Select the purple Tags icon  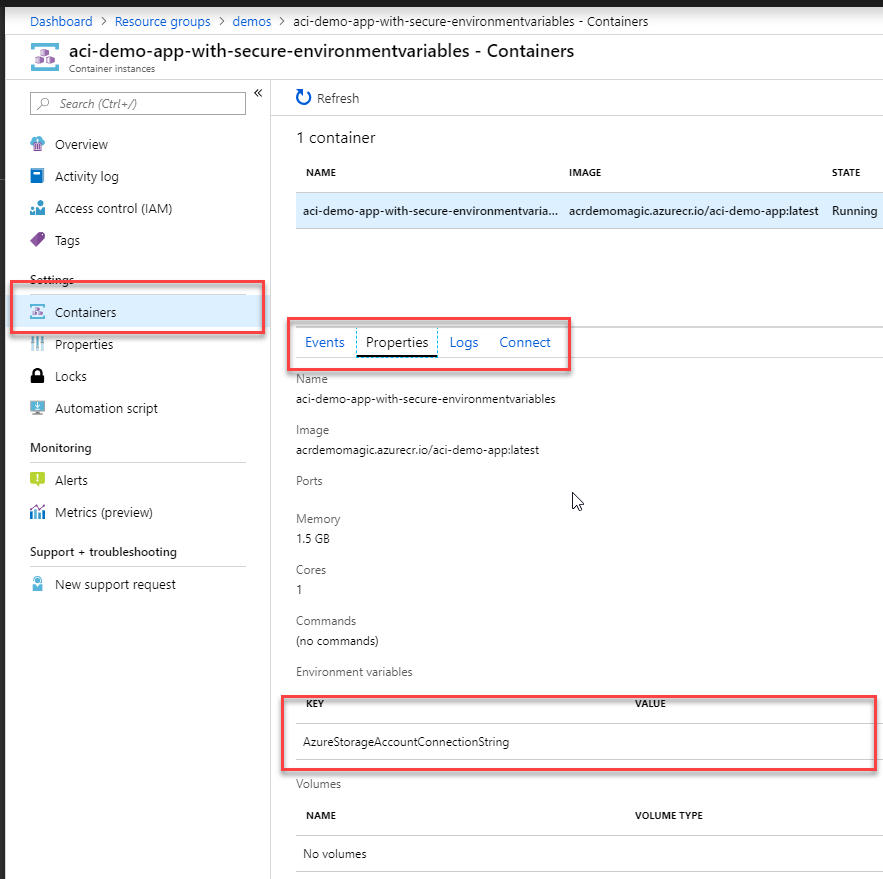38,240
